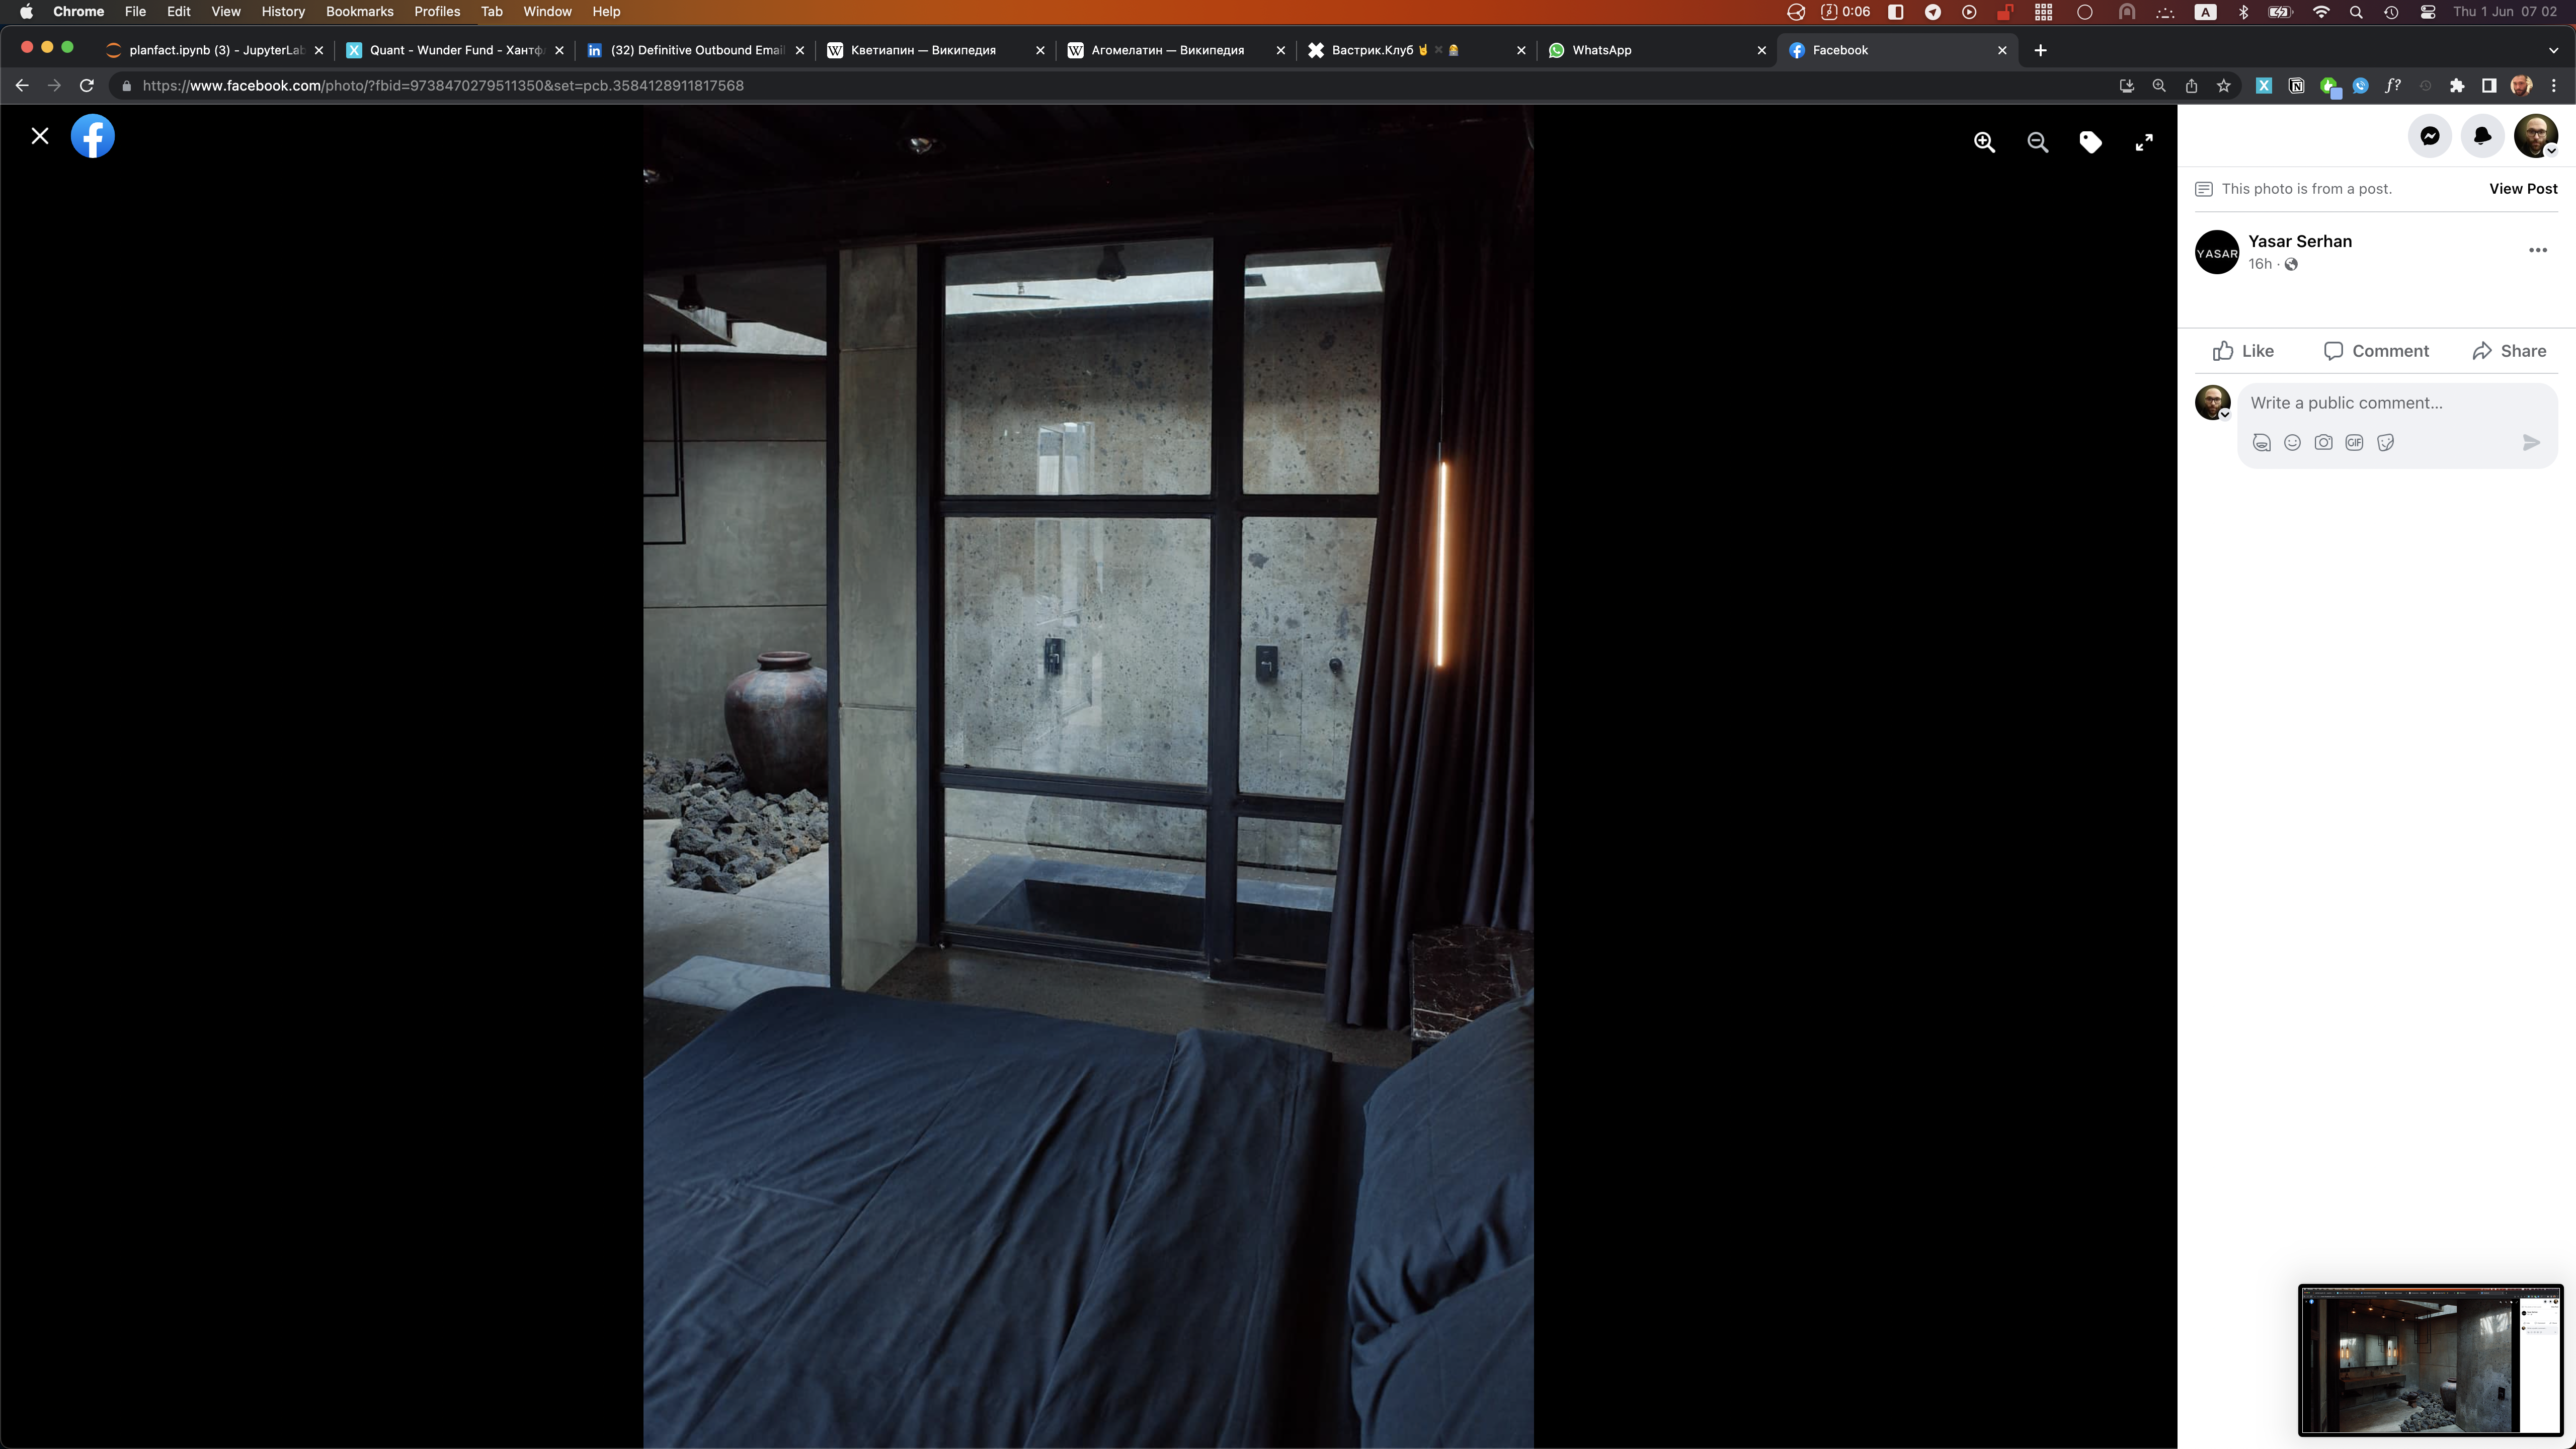Screen dimensions: 2576x1449
Task: Click the View Post link
Action: [x=2522, y=189]
